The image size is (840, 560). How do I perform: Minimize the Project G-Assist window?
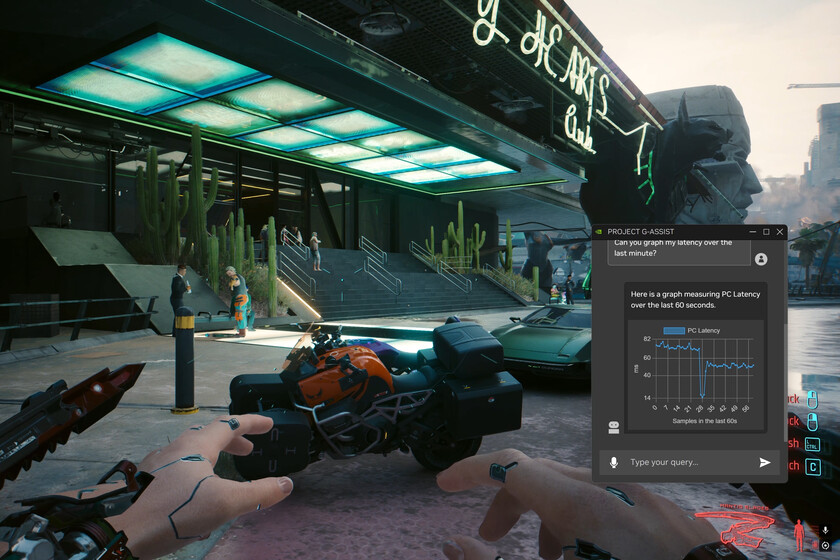point(751,231)
